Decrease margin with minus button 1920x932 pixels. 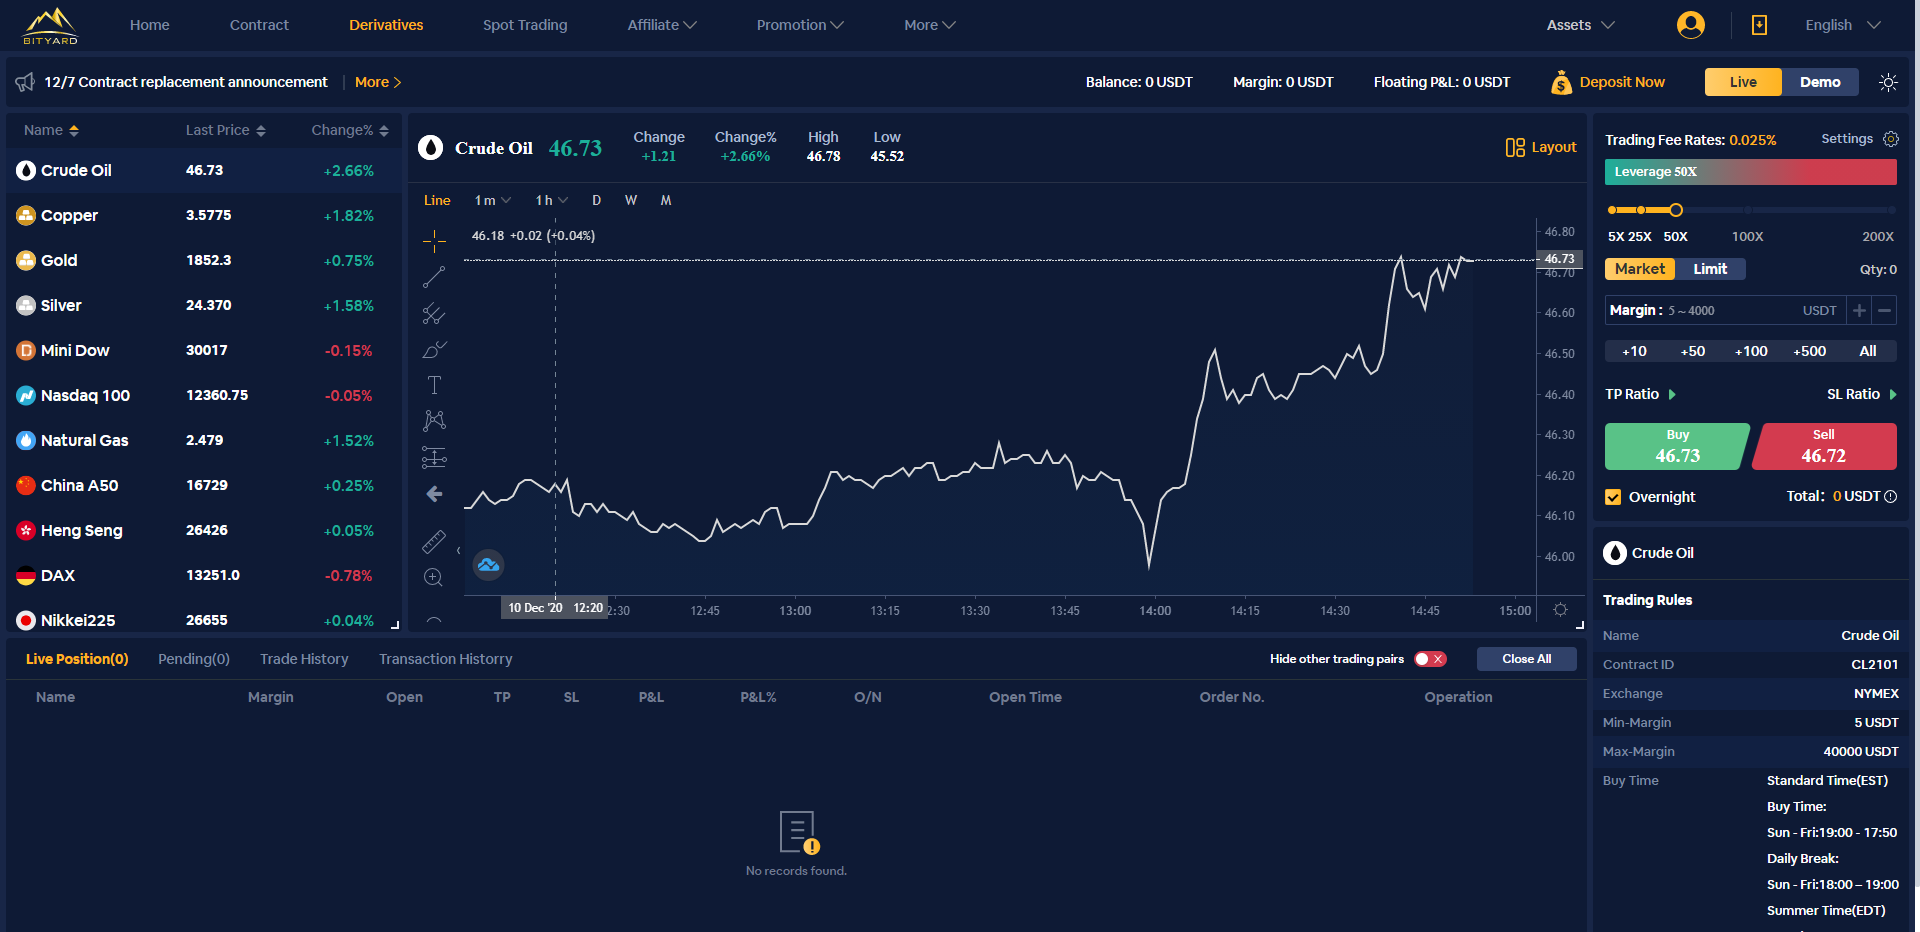(1884, 311)
